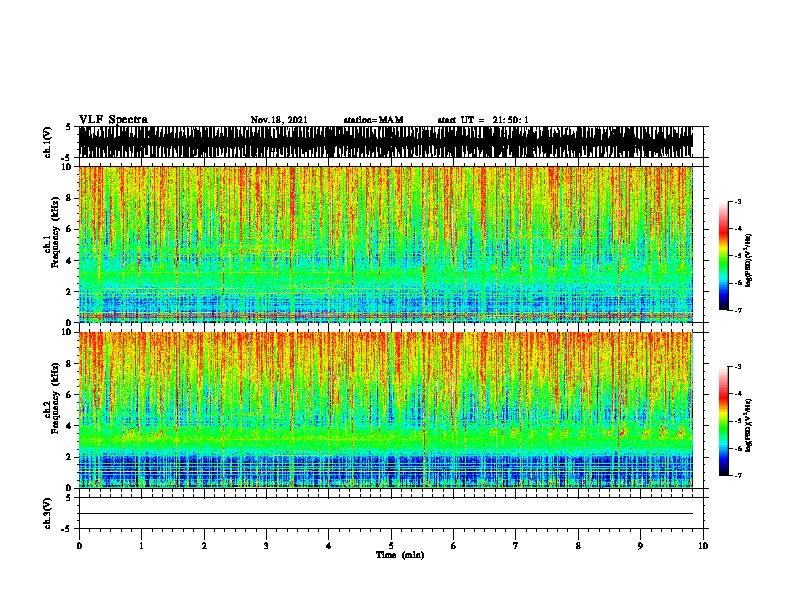
Task: Click inside the ch.2 spectrogram panel
Action: coord(386,410)
